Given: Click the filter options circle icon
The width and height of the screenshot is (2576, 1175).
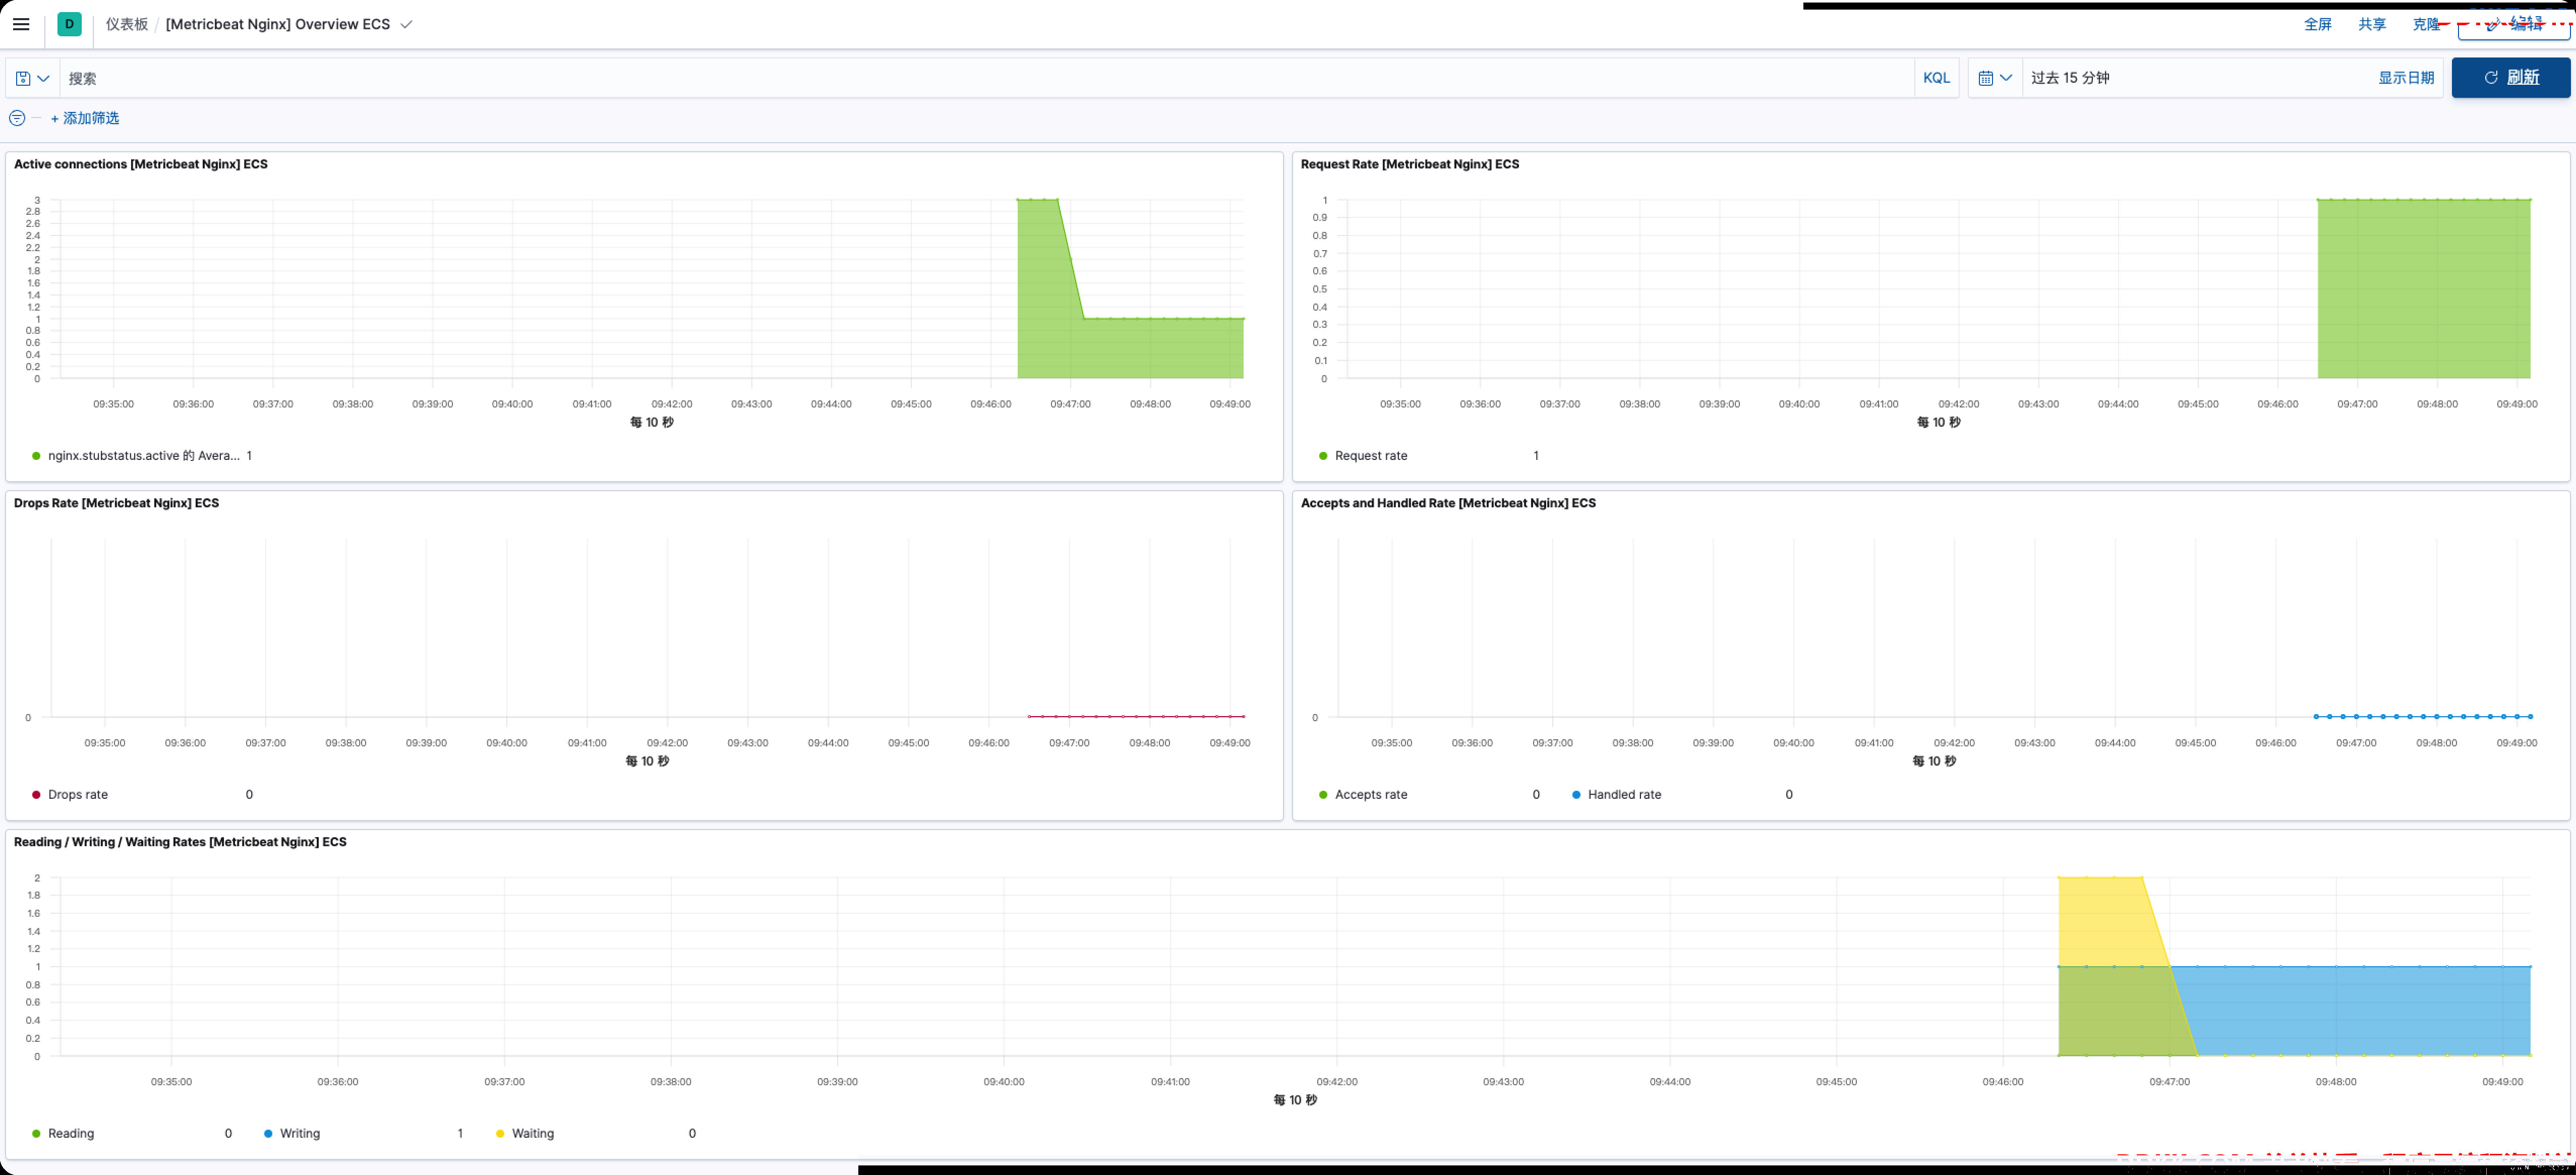Looking at the screenshot, I should coord(17,118).
